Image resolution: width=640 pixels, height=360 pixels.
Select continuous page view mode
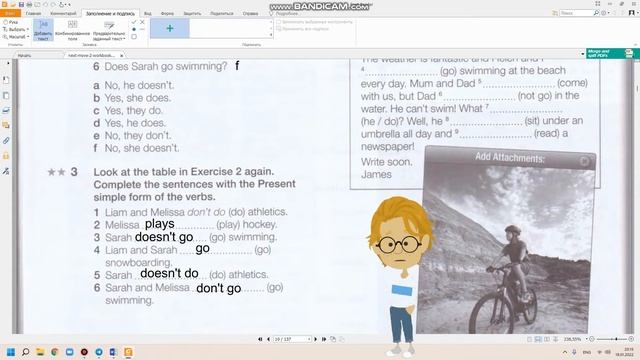(538, 339)
